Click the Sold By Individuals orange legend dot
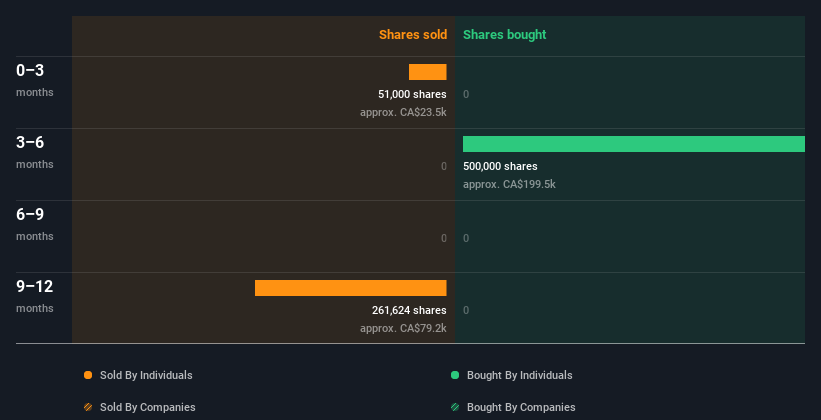 pyautogui.click(x=88, y=375)
